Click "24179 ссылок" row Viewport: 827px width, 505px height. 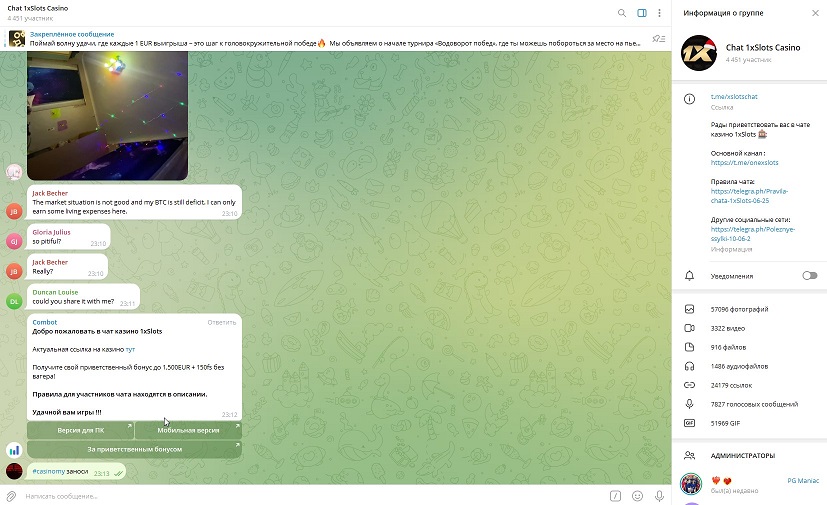click(x=749, y=385)
